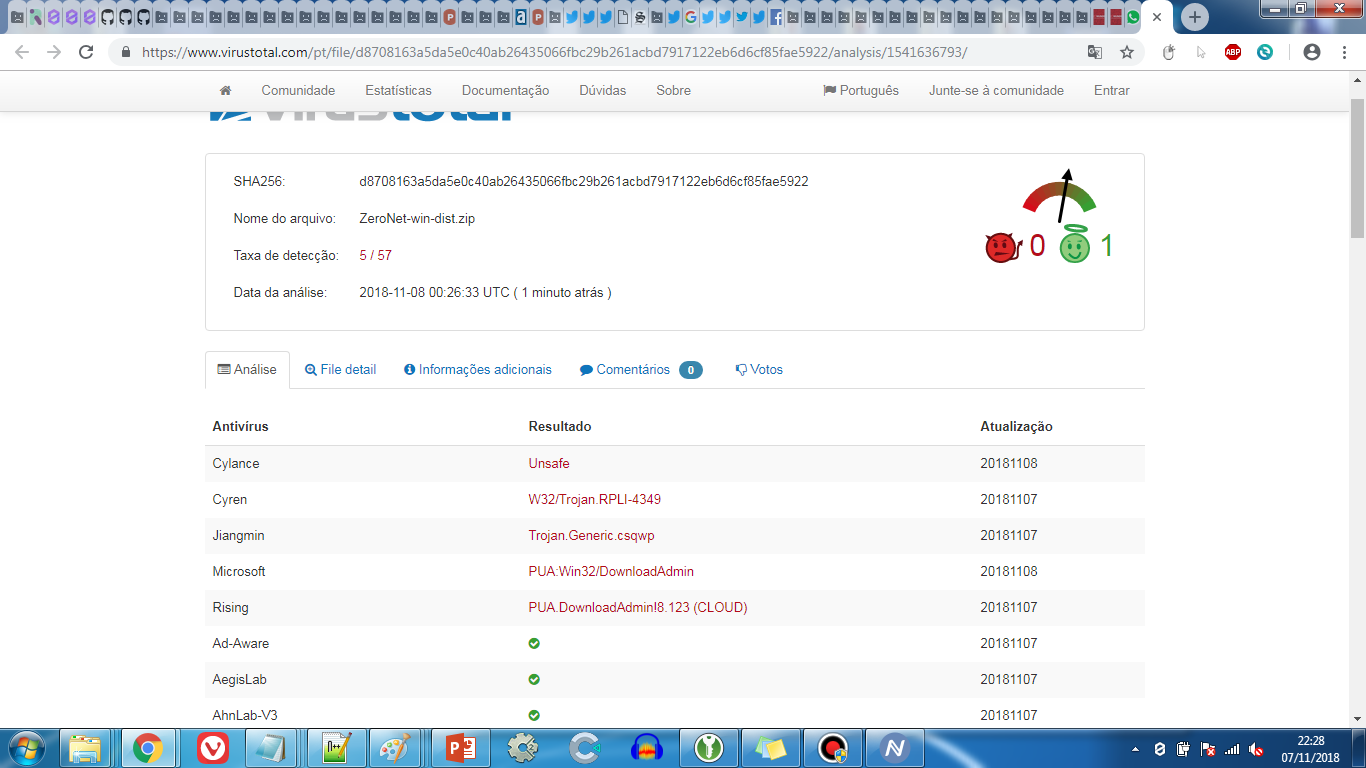Switch to the Google tab
This screenshot has height=768, width=1366.
pyautogui.click(x=691, y=17)
